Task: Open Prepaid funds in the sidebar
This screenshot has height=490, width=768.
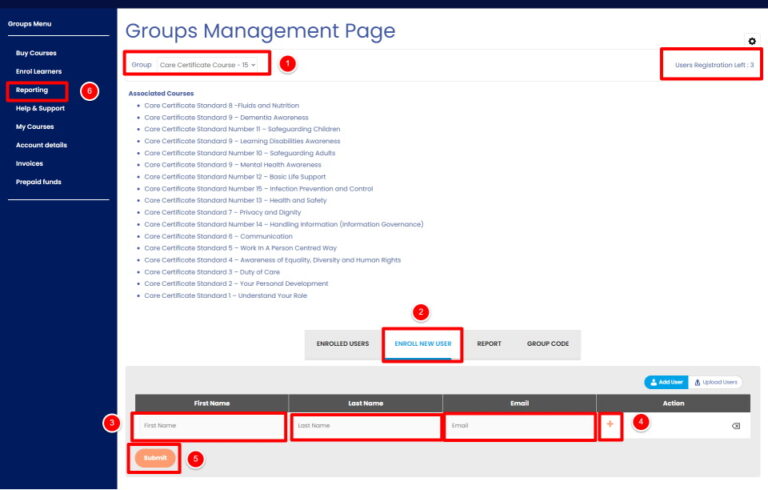Action: pos(38,182)
